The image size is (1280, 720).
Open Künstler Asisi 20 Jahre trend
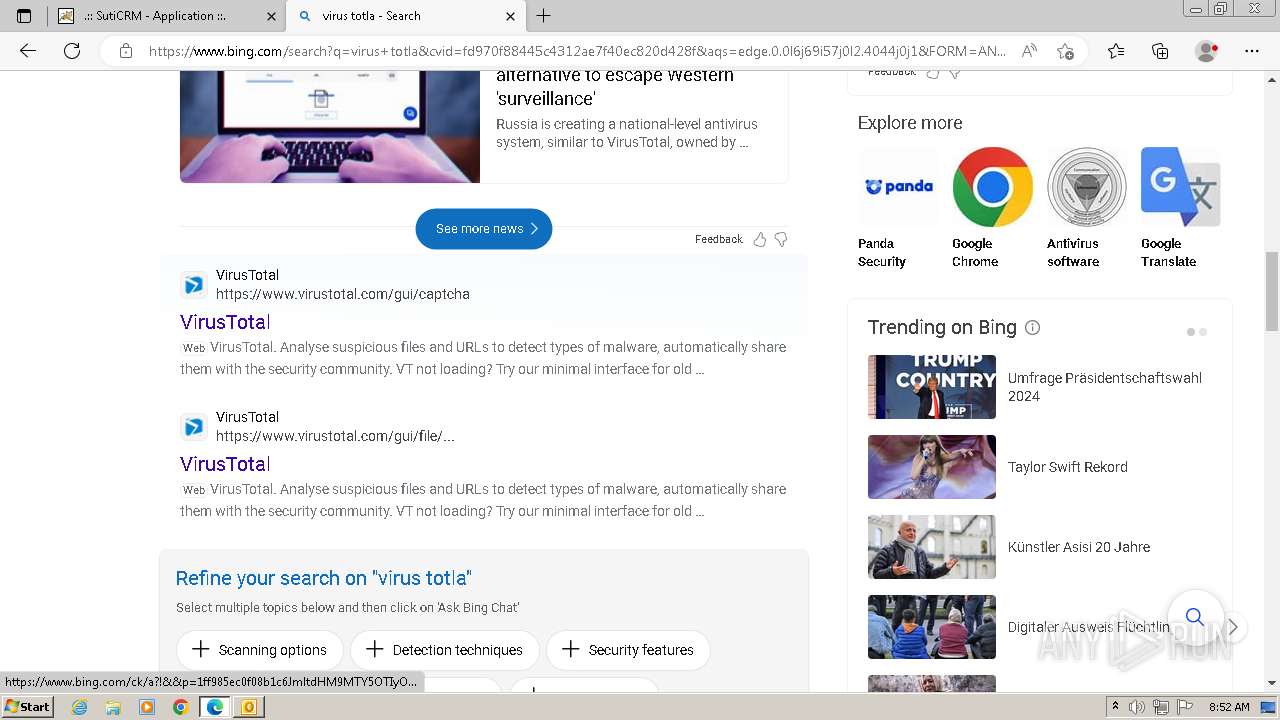[1079, 547]
